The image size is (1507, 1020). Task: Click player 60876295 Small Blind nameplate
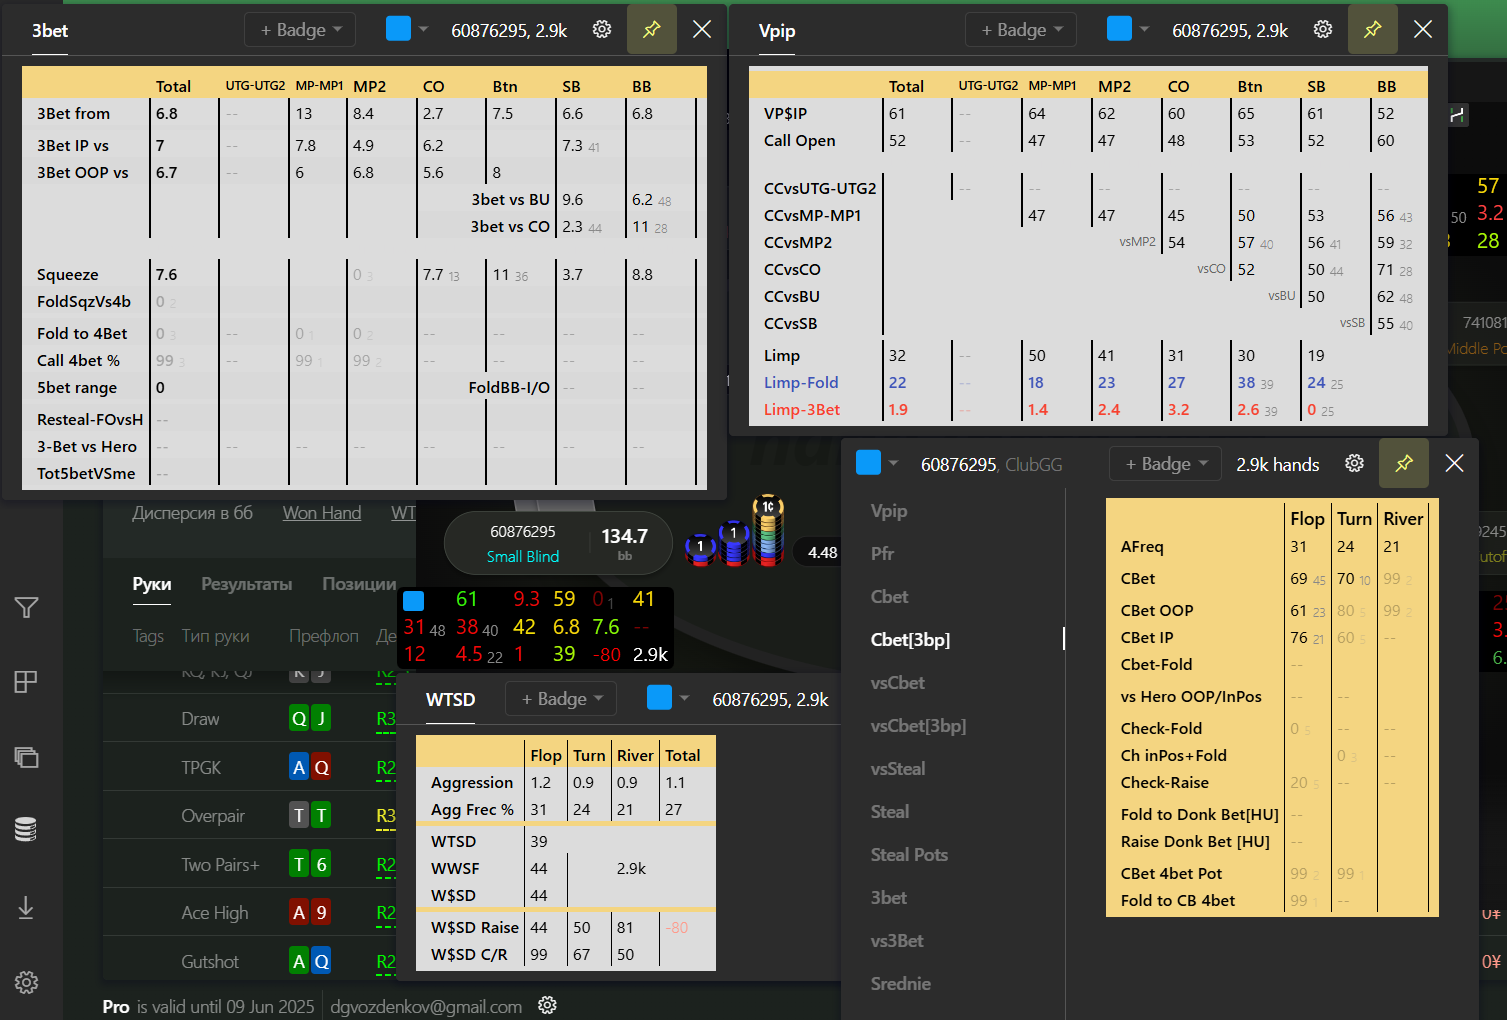pyautogui.click(x=560, y=544)
